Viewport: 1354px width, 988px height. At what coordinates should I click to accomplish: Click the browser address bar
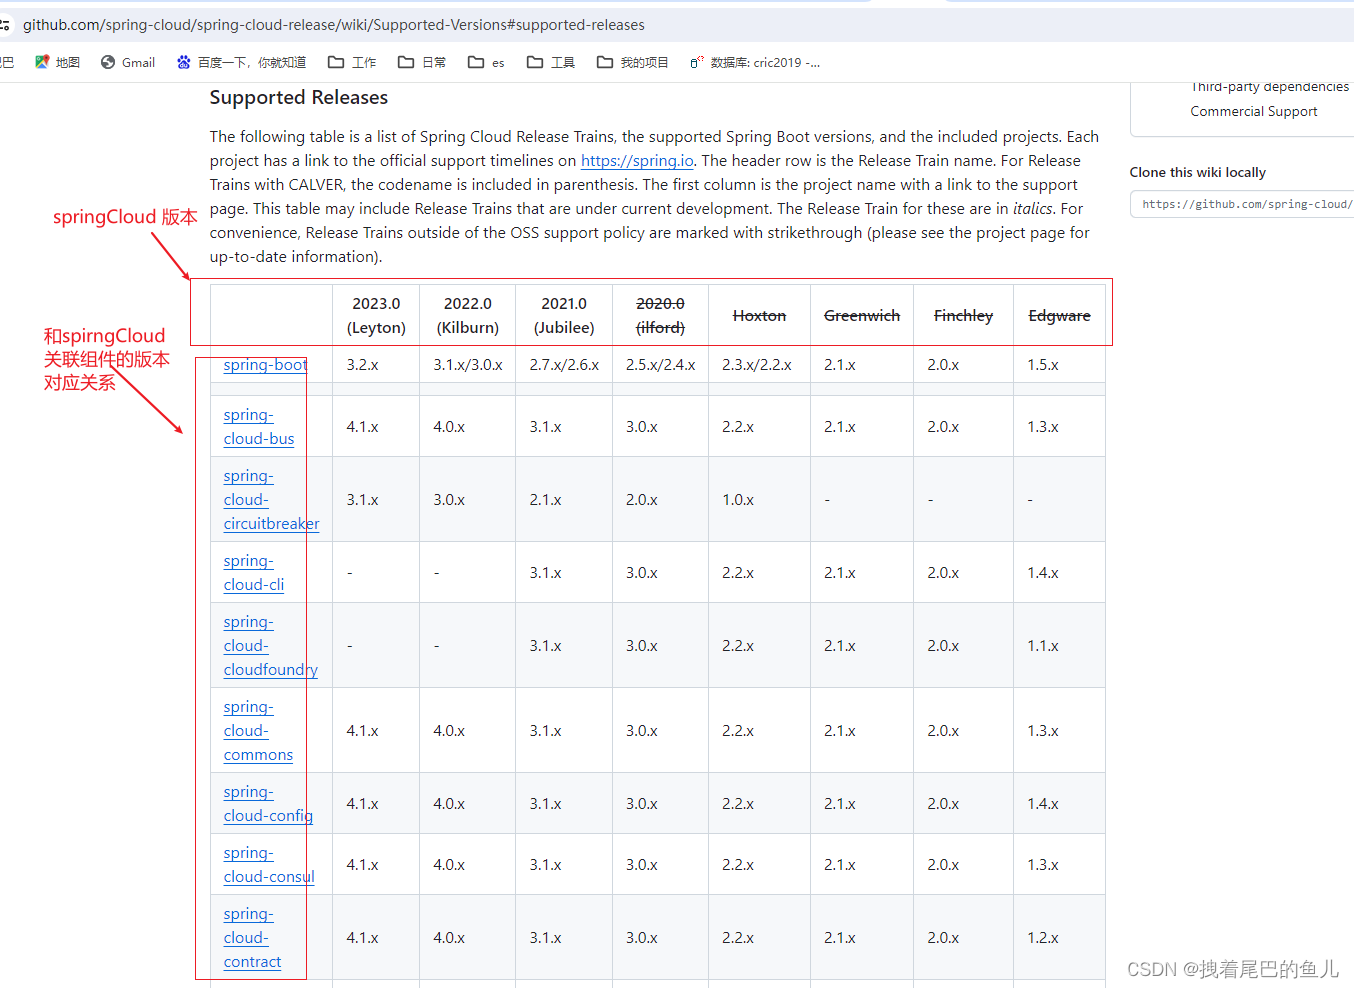click(400, 24)
